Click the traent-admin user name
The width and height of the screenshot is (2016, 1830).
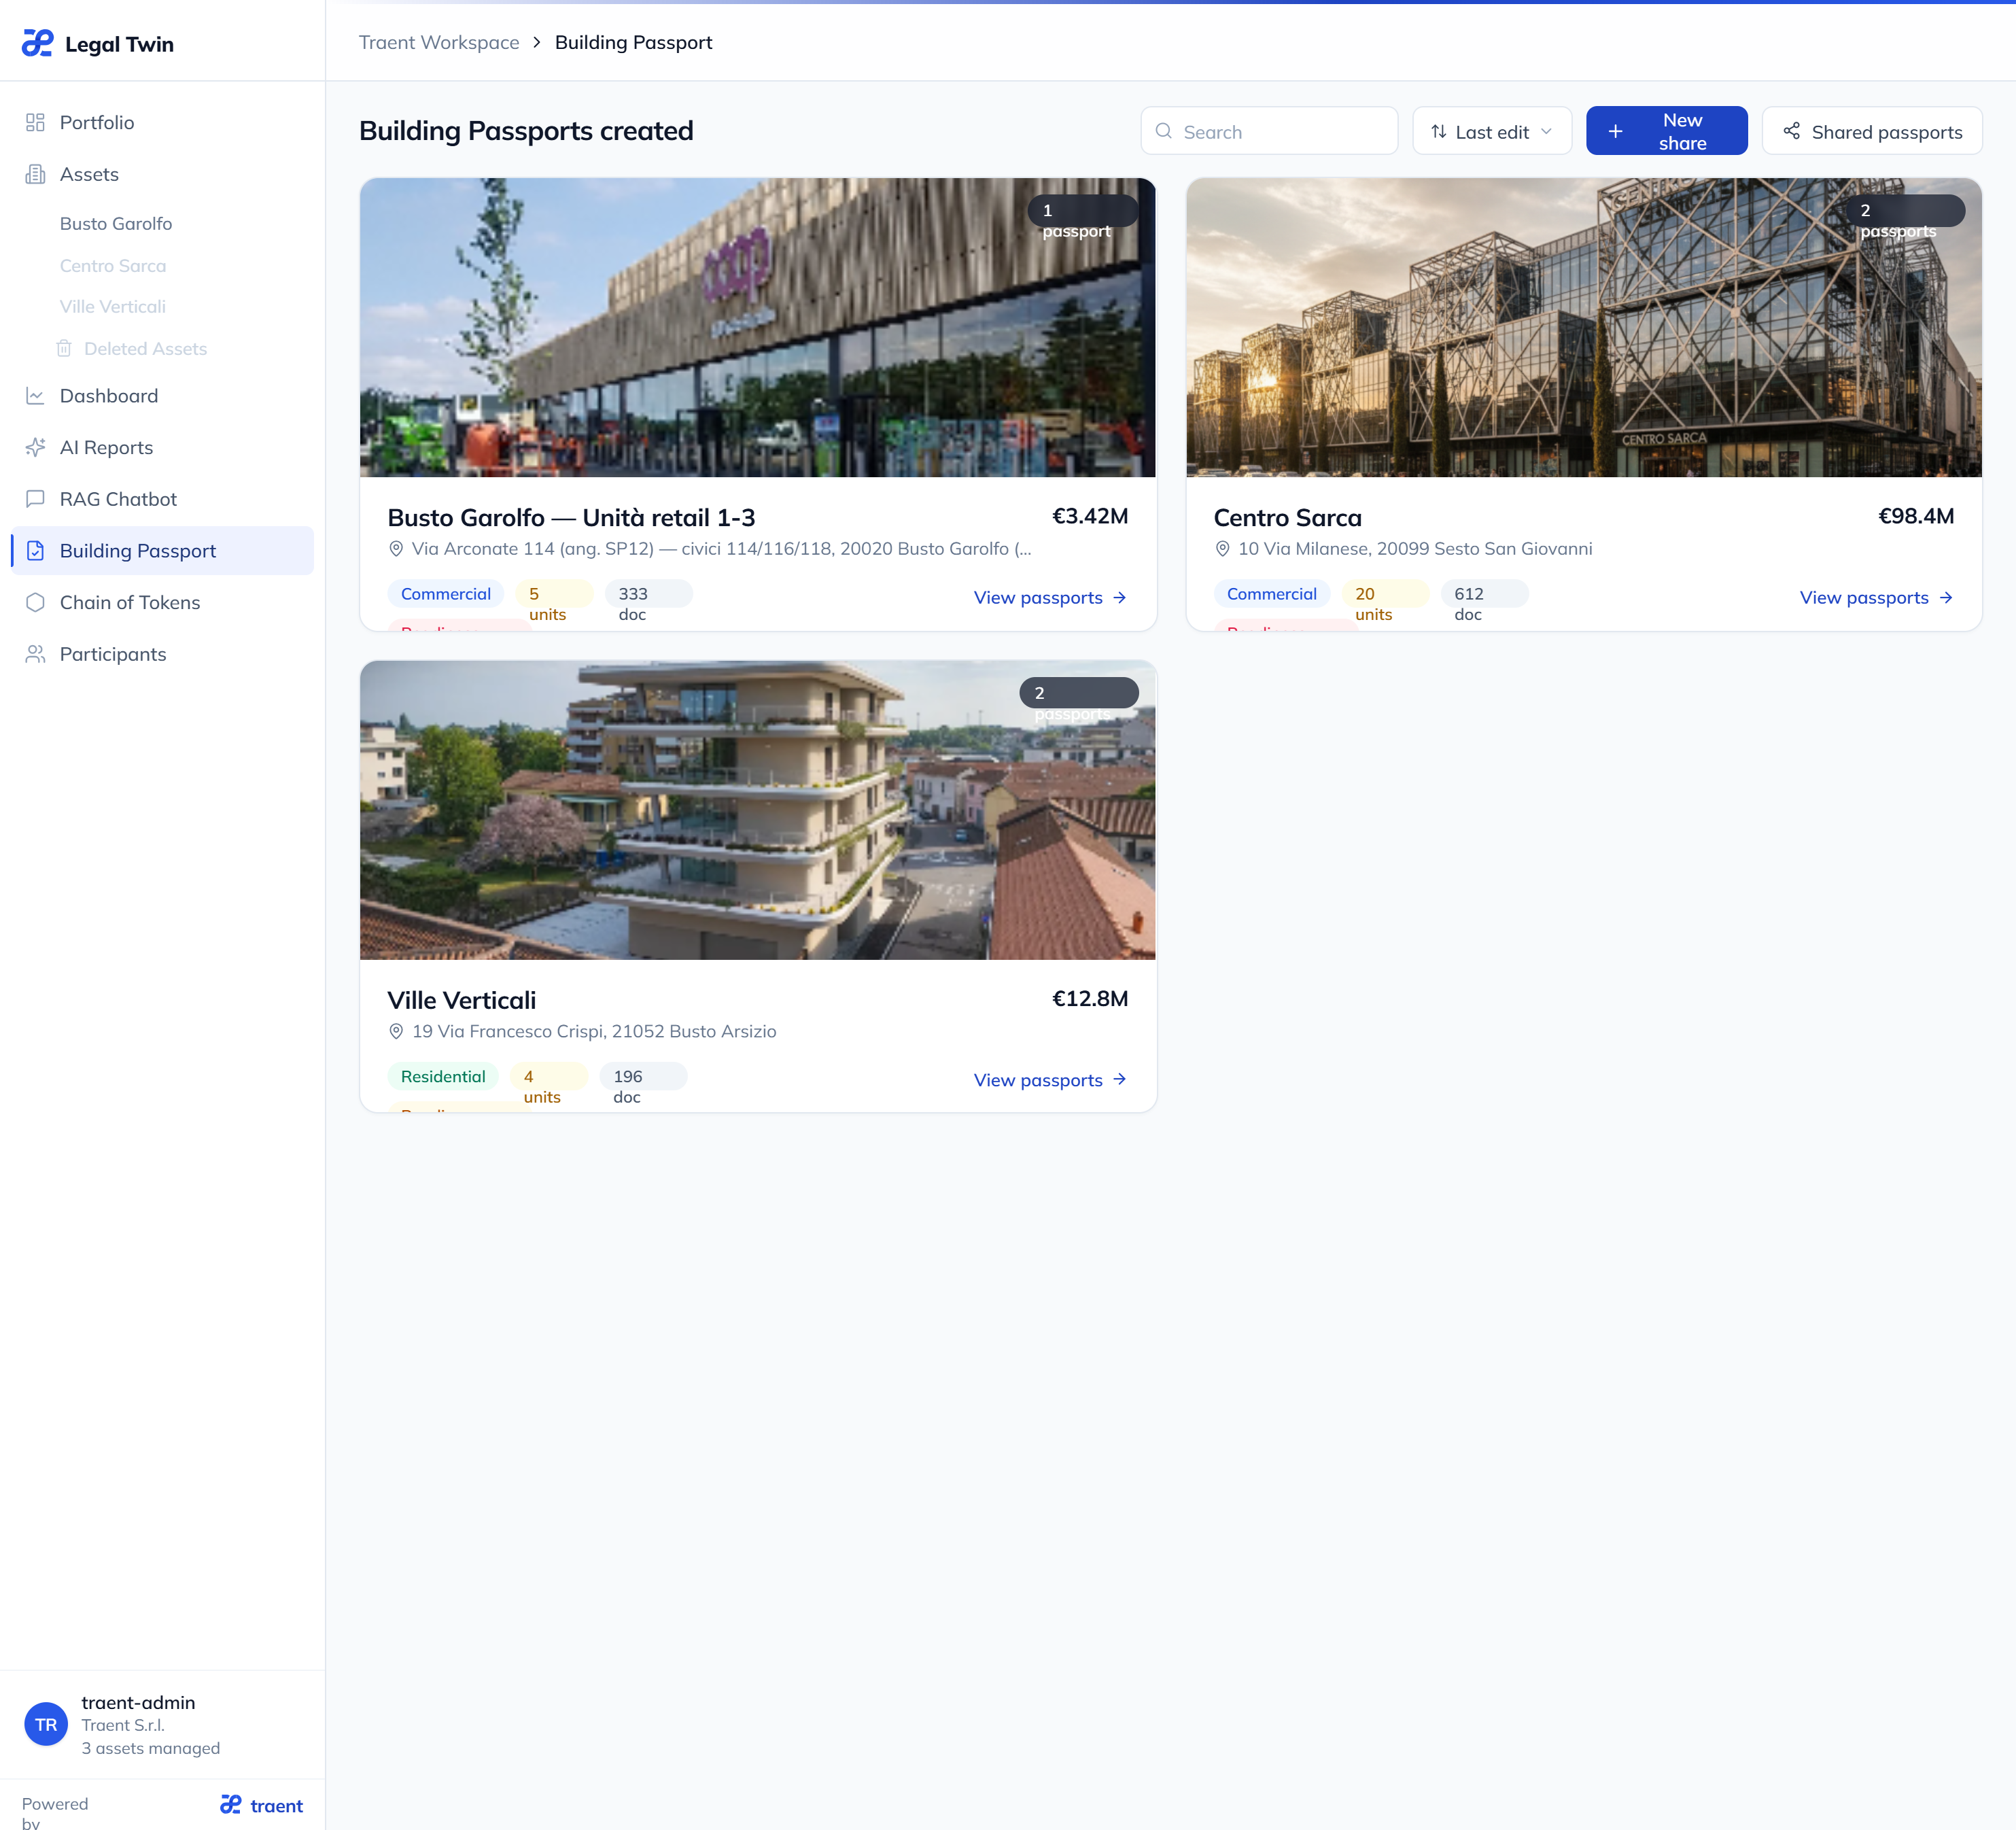click(x=138, y=1702)
